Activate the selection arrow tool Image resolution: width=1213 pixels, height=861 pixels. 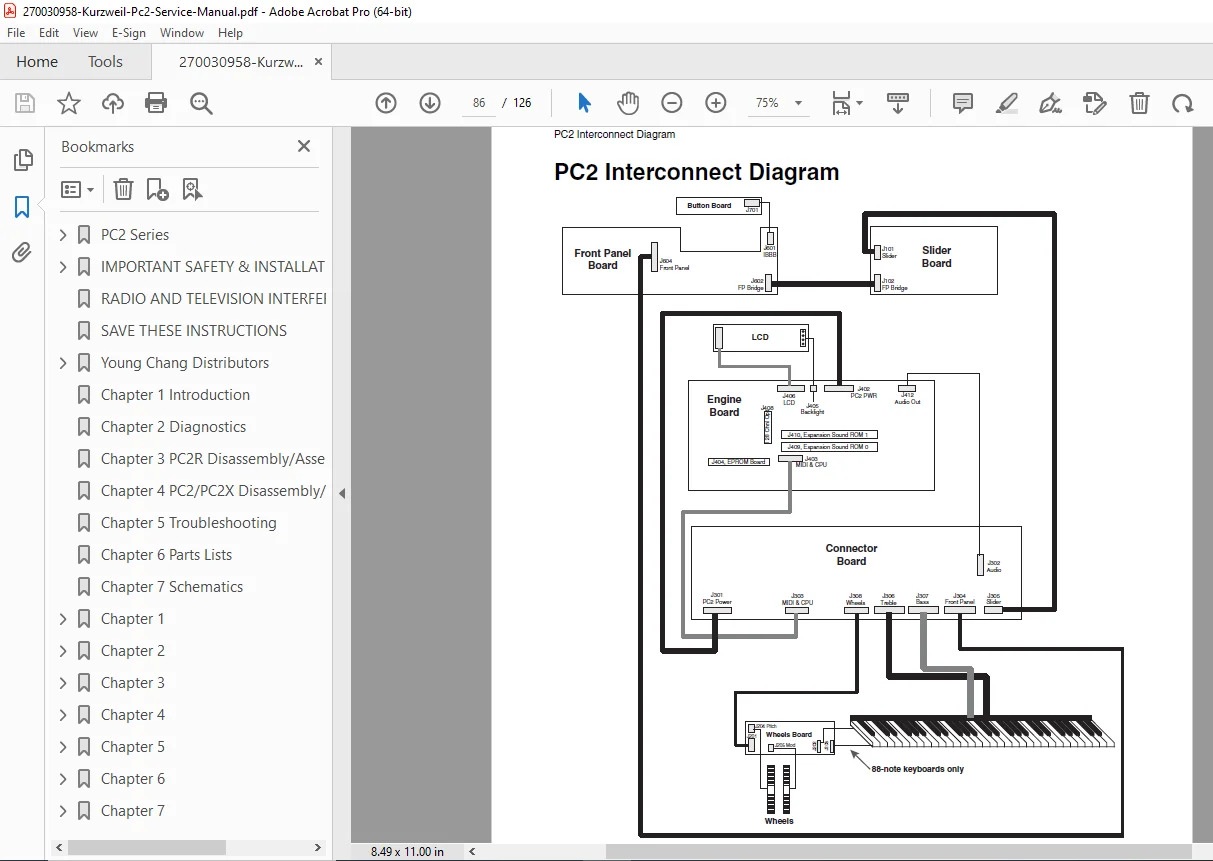[x=585, y=103]
